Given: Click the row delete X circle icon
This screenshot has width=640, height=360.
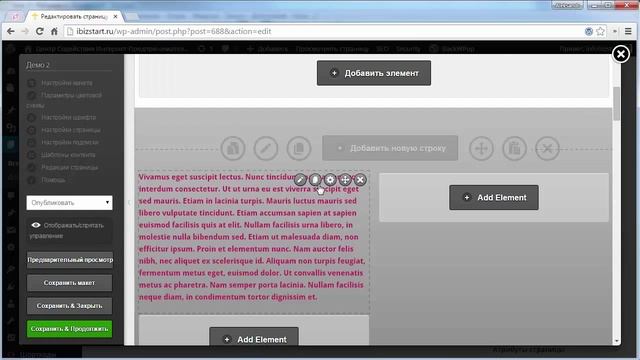Looking at the screenshot, I should click(x=547, y=148).
